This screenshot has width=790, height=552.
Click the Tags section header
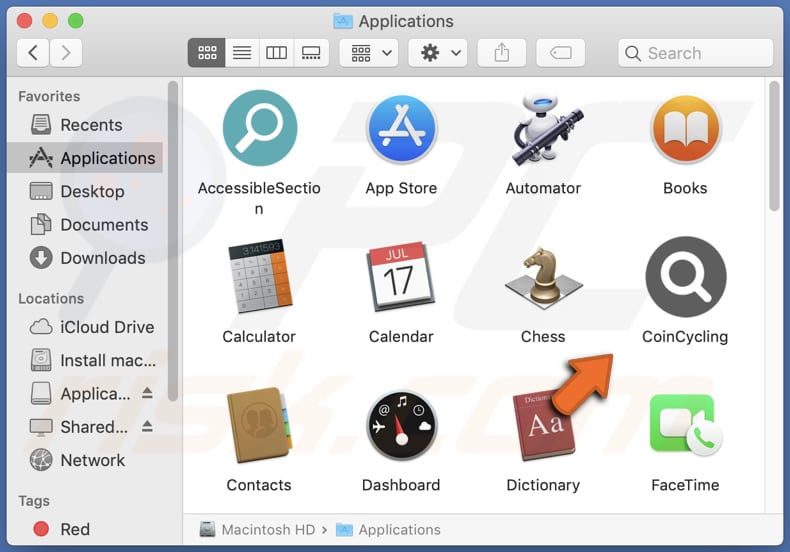[x=34, y=501]
